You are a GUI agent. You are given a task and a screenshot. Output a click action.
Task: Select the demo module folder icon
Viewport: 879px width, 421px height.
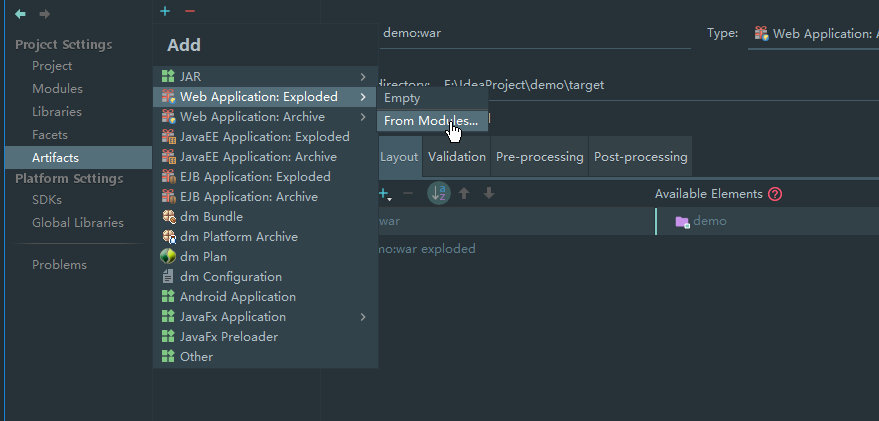tap(682, 221)
